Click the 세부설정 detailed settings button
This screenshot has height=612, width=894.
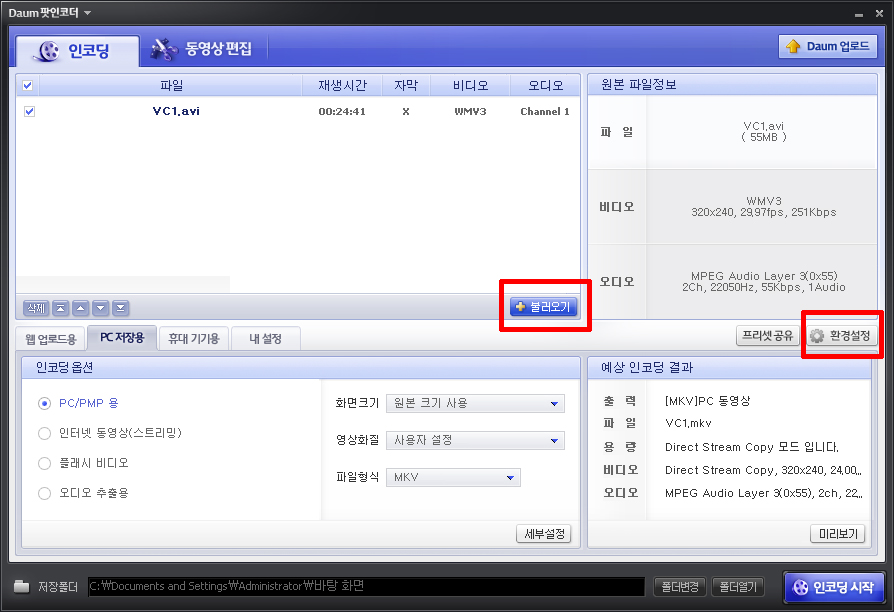[x=543, y=534]
